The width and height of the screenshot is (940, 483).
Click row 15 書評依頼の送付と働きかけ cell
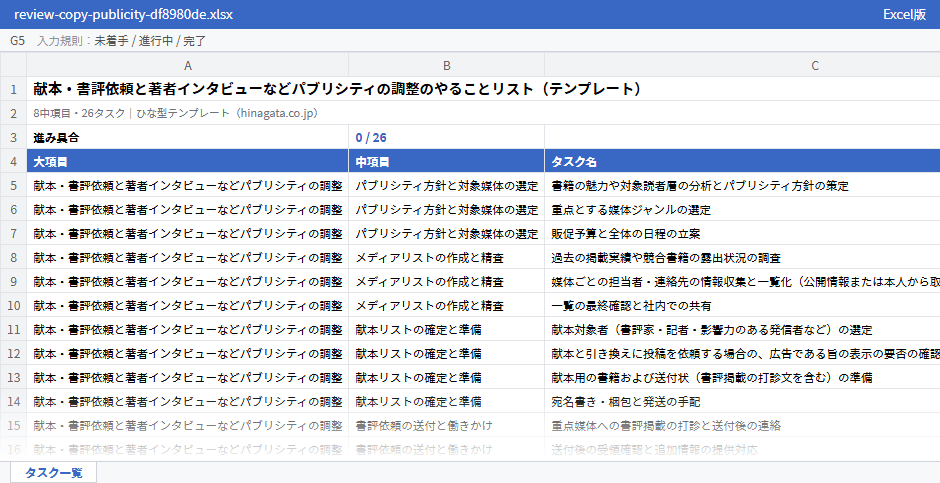click(x=447, y=425)
